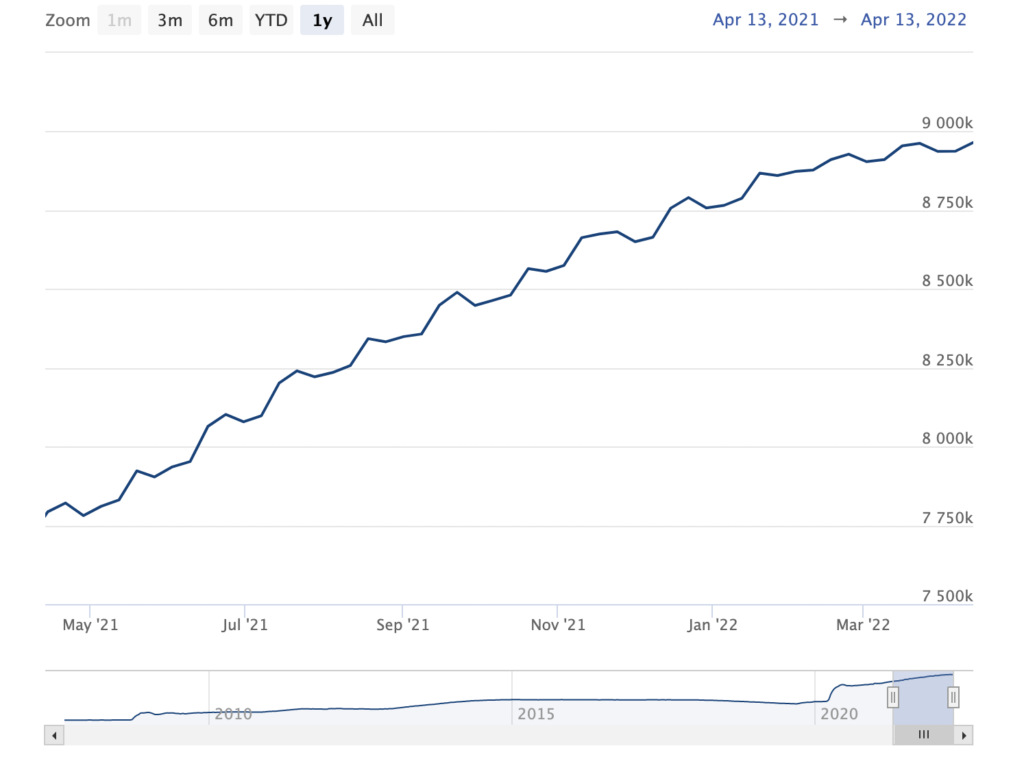The width and height of the screenshot is (1024, 757).
Task: Select the 6m zoom range
Action: point(220,20)
